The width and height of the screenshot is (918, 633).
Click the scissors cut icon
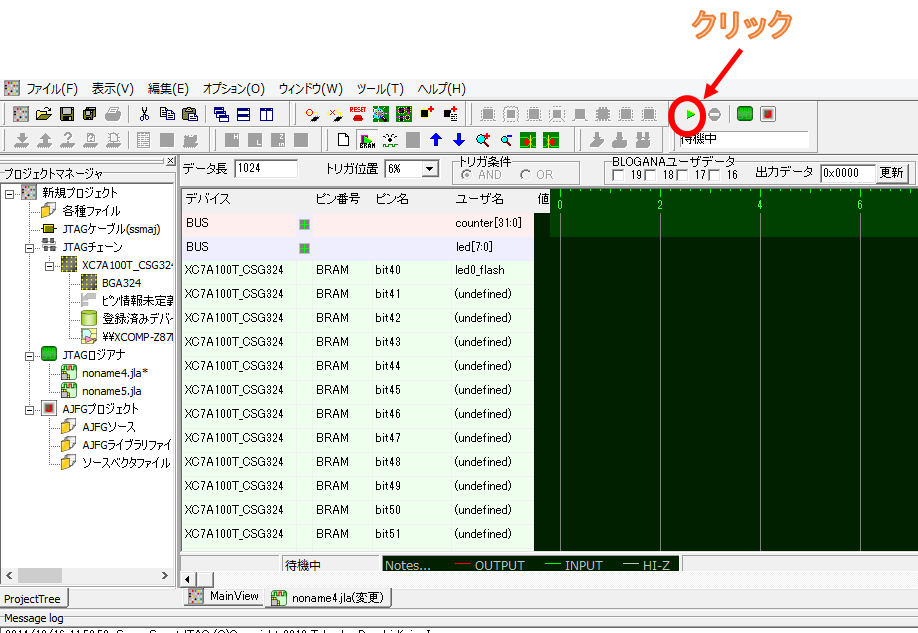(x=144, y=114)
